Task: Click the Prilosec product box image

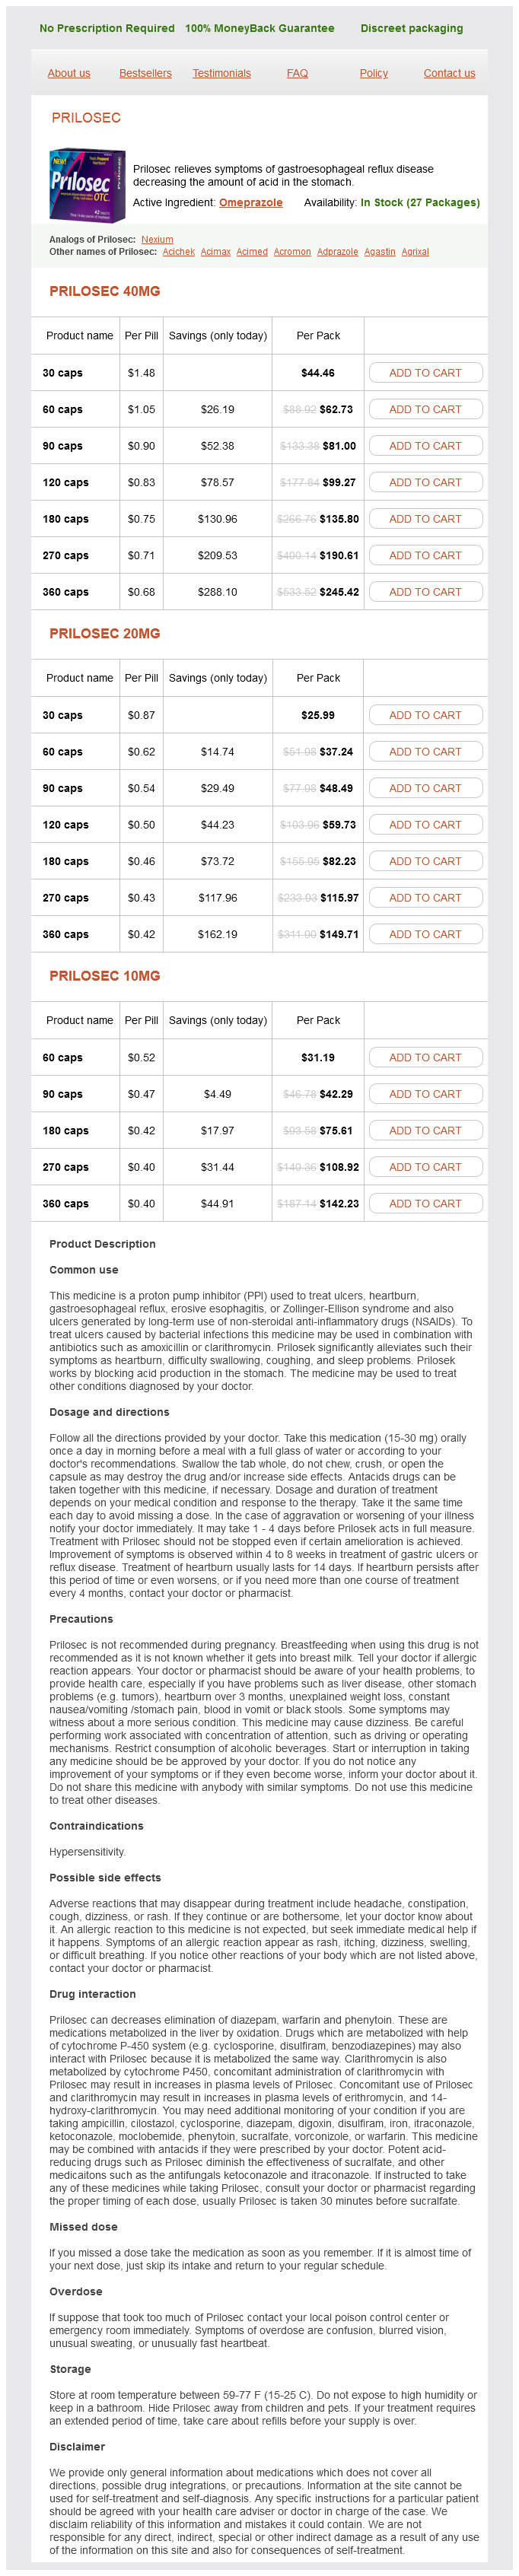Action: click(x=88, y=185)
